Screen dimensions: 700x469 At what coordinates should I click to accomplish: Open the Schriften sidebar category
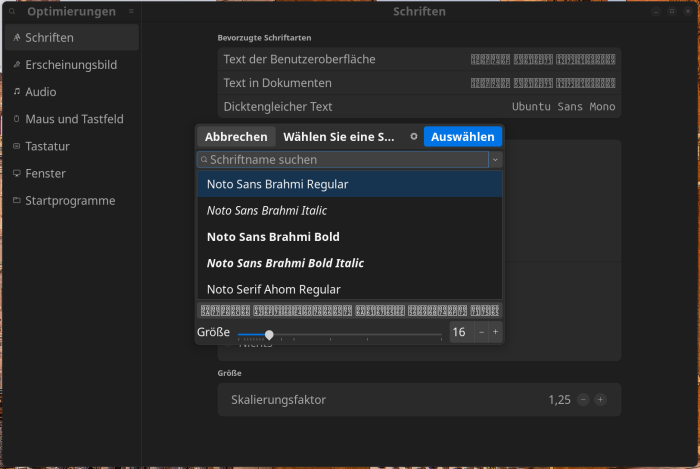(72, 37)
